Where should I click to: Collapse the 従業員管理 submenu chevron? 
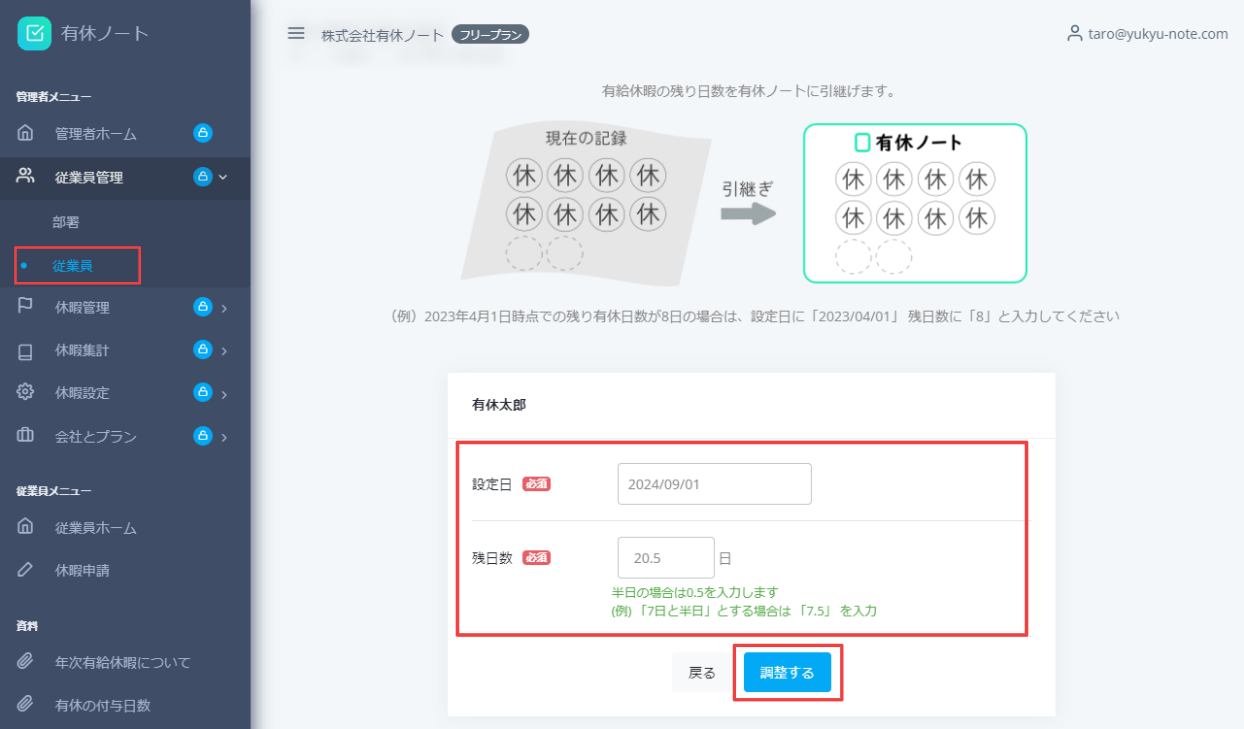[x=224, y=178]
